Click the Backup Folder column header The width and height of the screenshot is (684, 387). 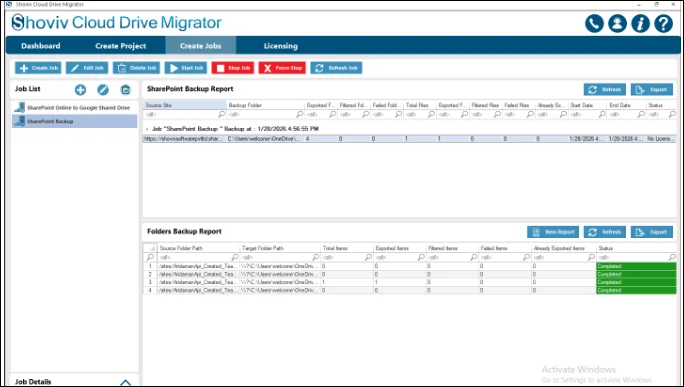[265, 105]
